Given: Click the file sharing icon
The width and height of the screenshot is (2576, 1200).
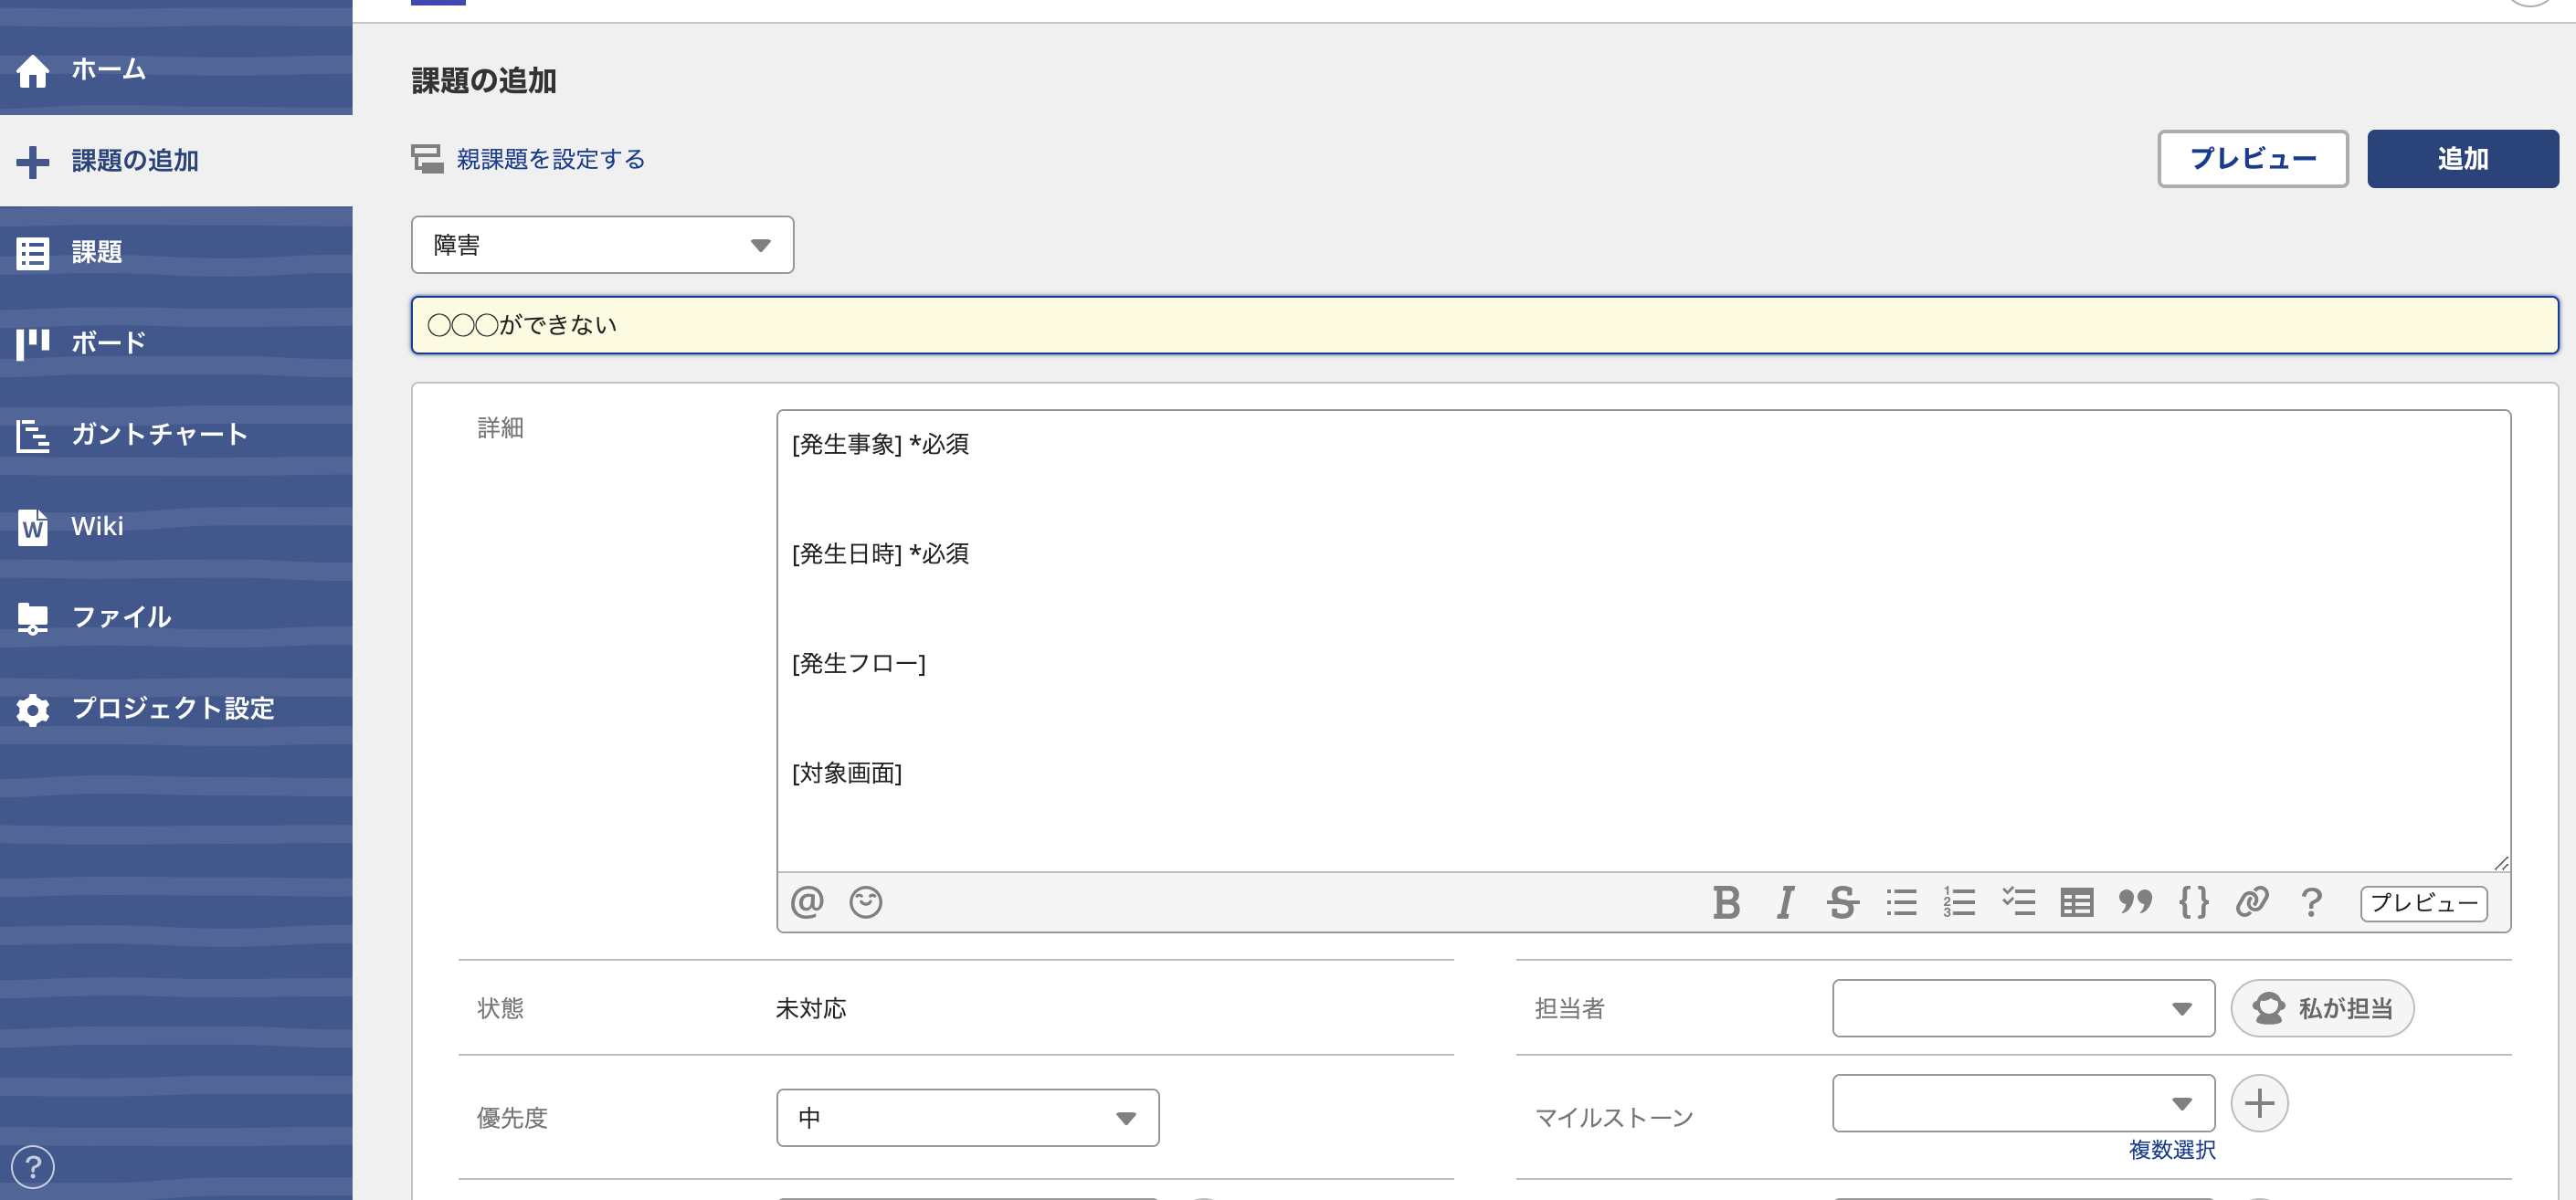Looking at the screenshot, I should click(33, 619).
